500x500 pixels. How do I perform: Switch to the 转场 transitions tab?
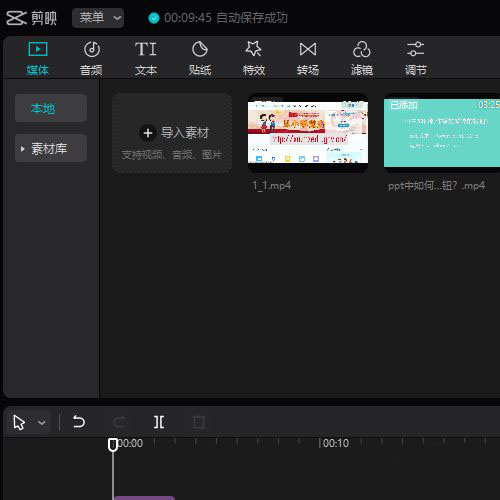coord(308,58)
